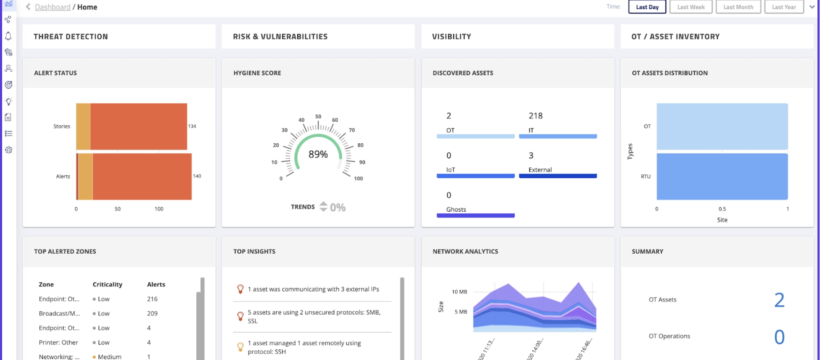This screenshot has height=360, width=820.
Task: Click the Summary panel title
Action: coord(647,251)
